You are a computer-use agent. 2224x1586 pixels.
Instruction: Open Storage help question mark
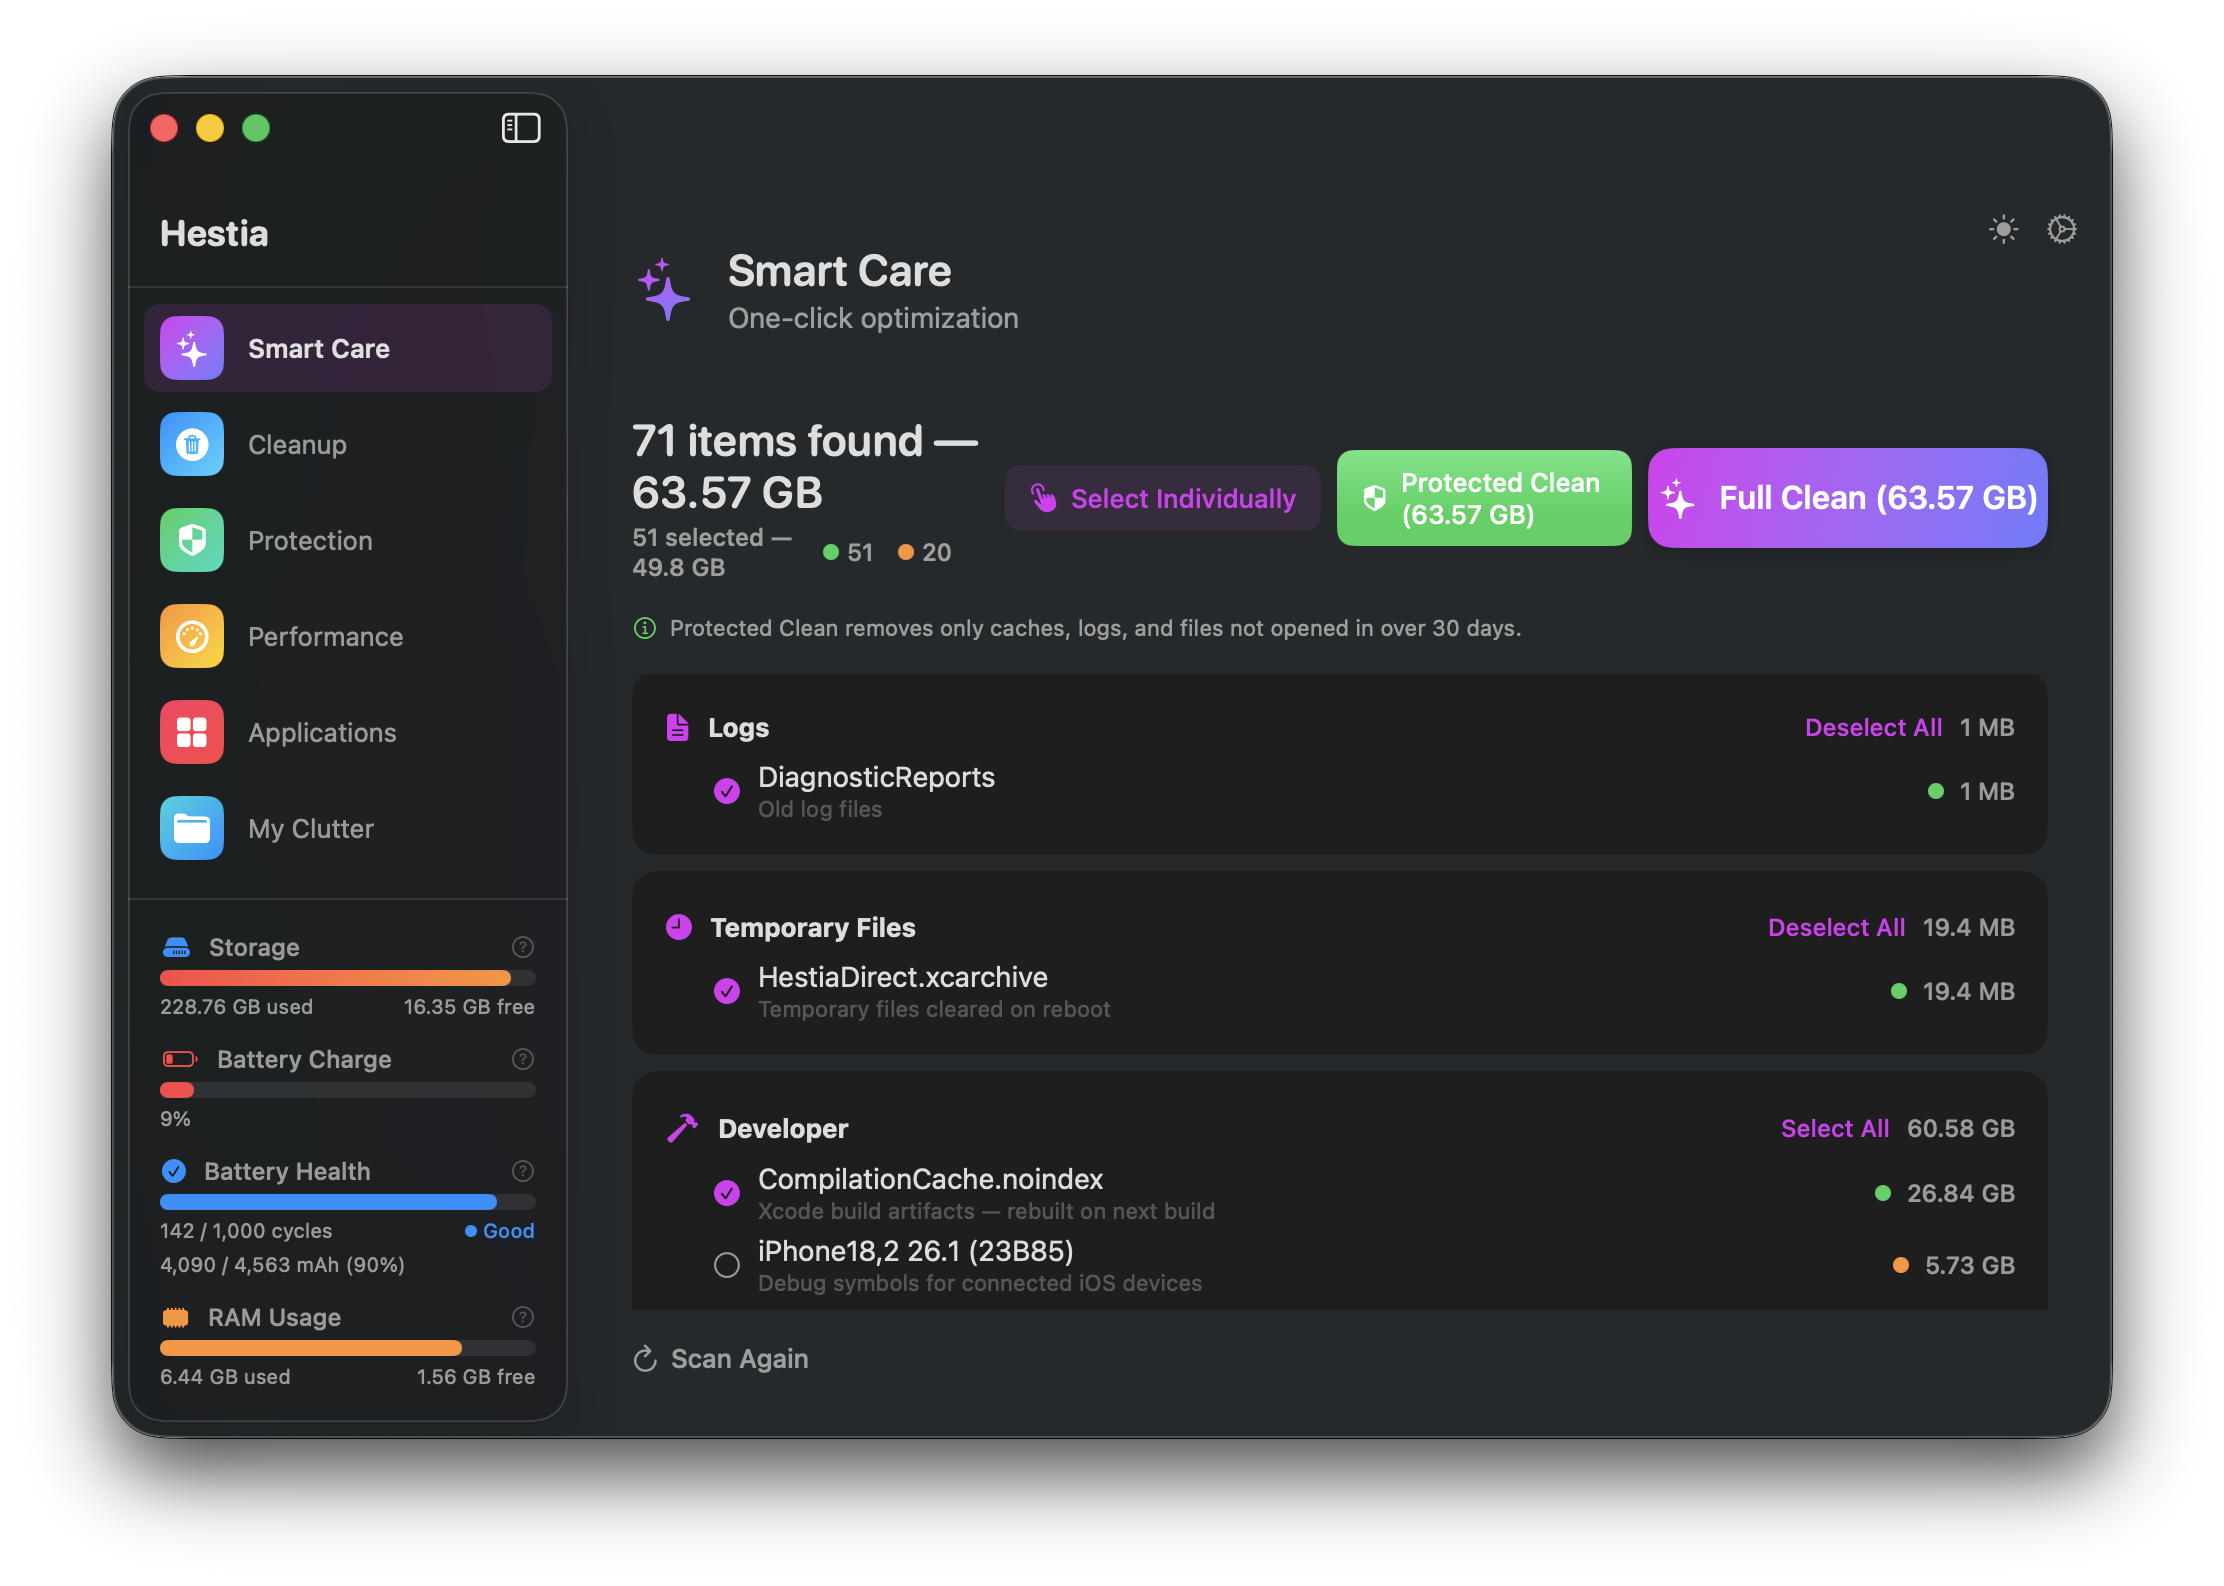tap(522, 947)
